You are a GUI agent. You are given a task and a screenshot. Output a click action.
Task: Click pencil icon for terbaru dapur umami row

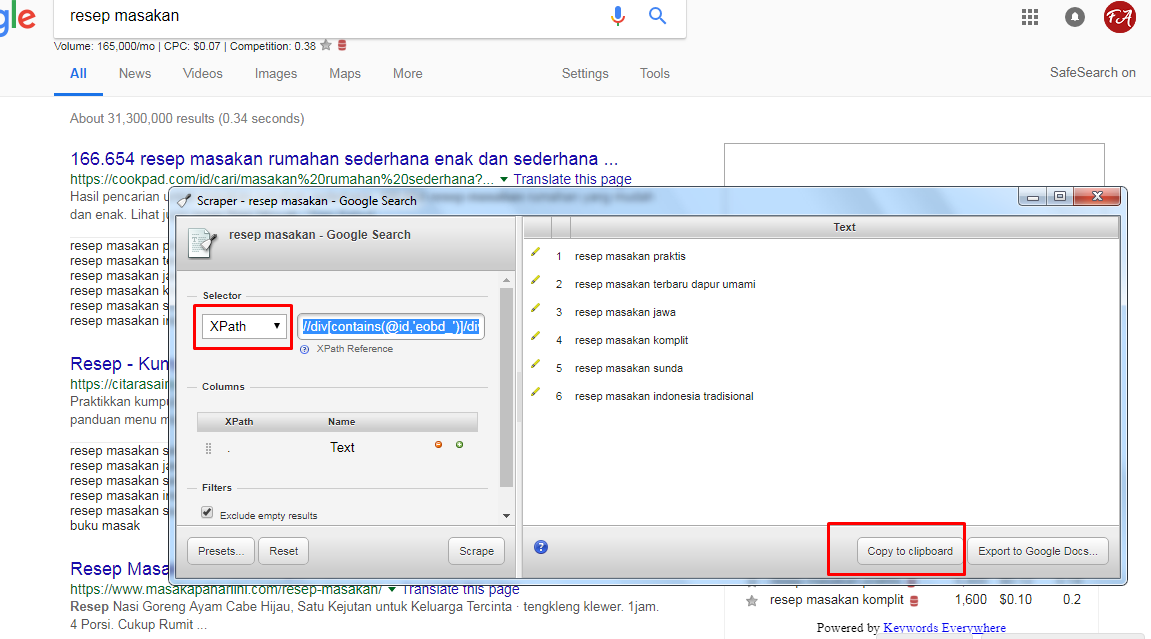tap(536, 281)
